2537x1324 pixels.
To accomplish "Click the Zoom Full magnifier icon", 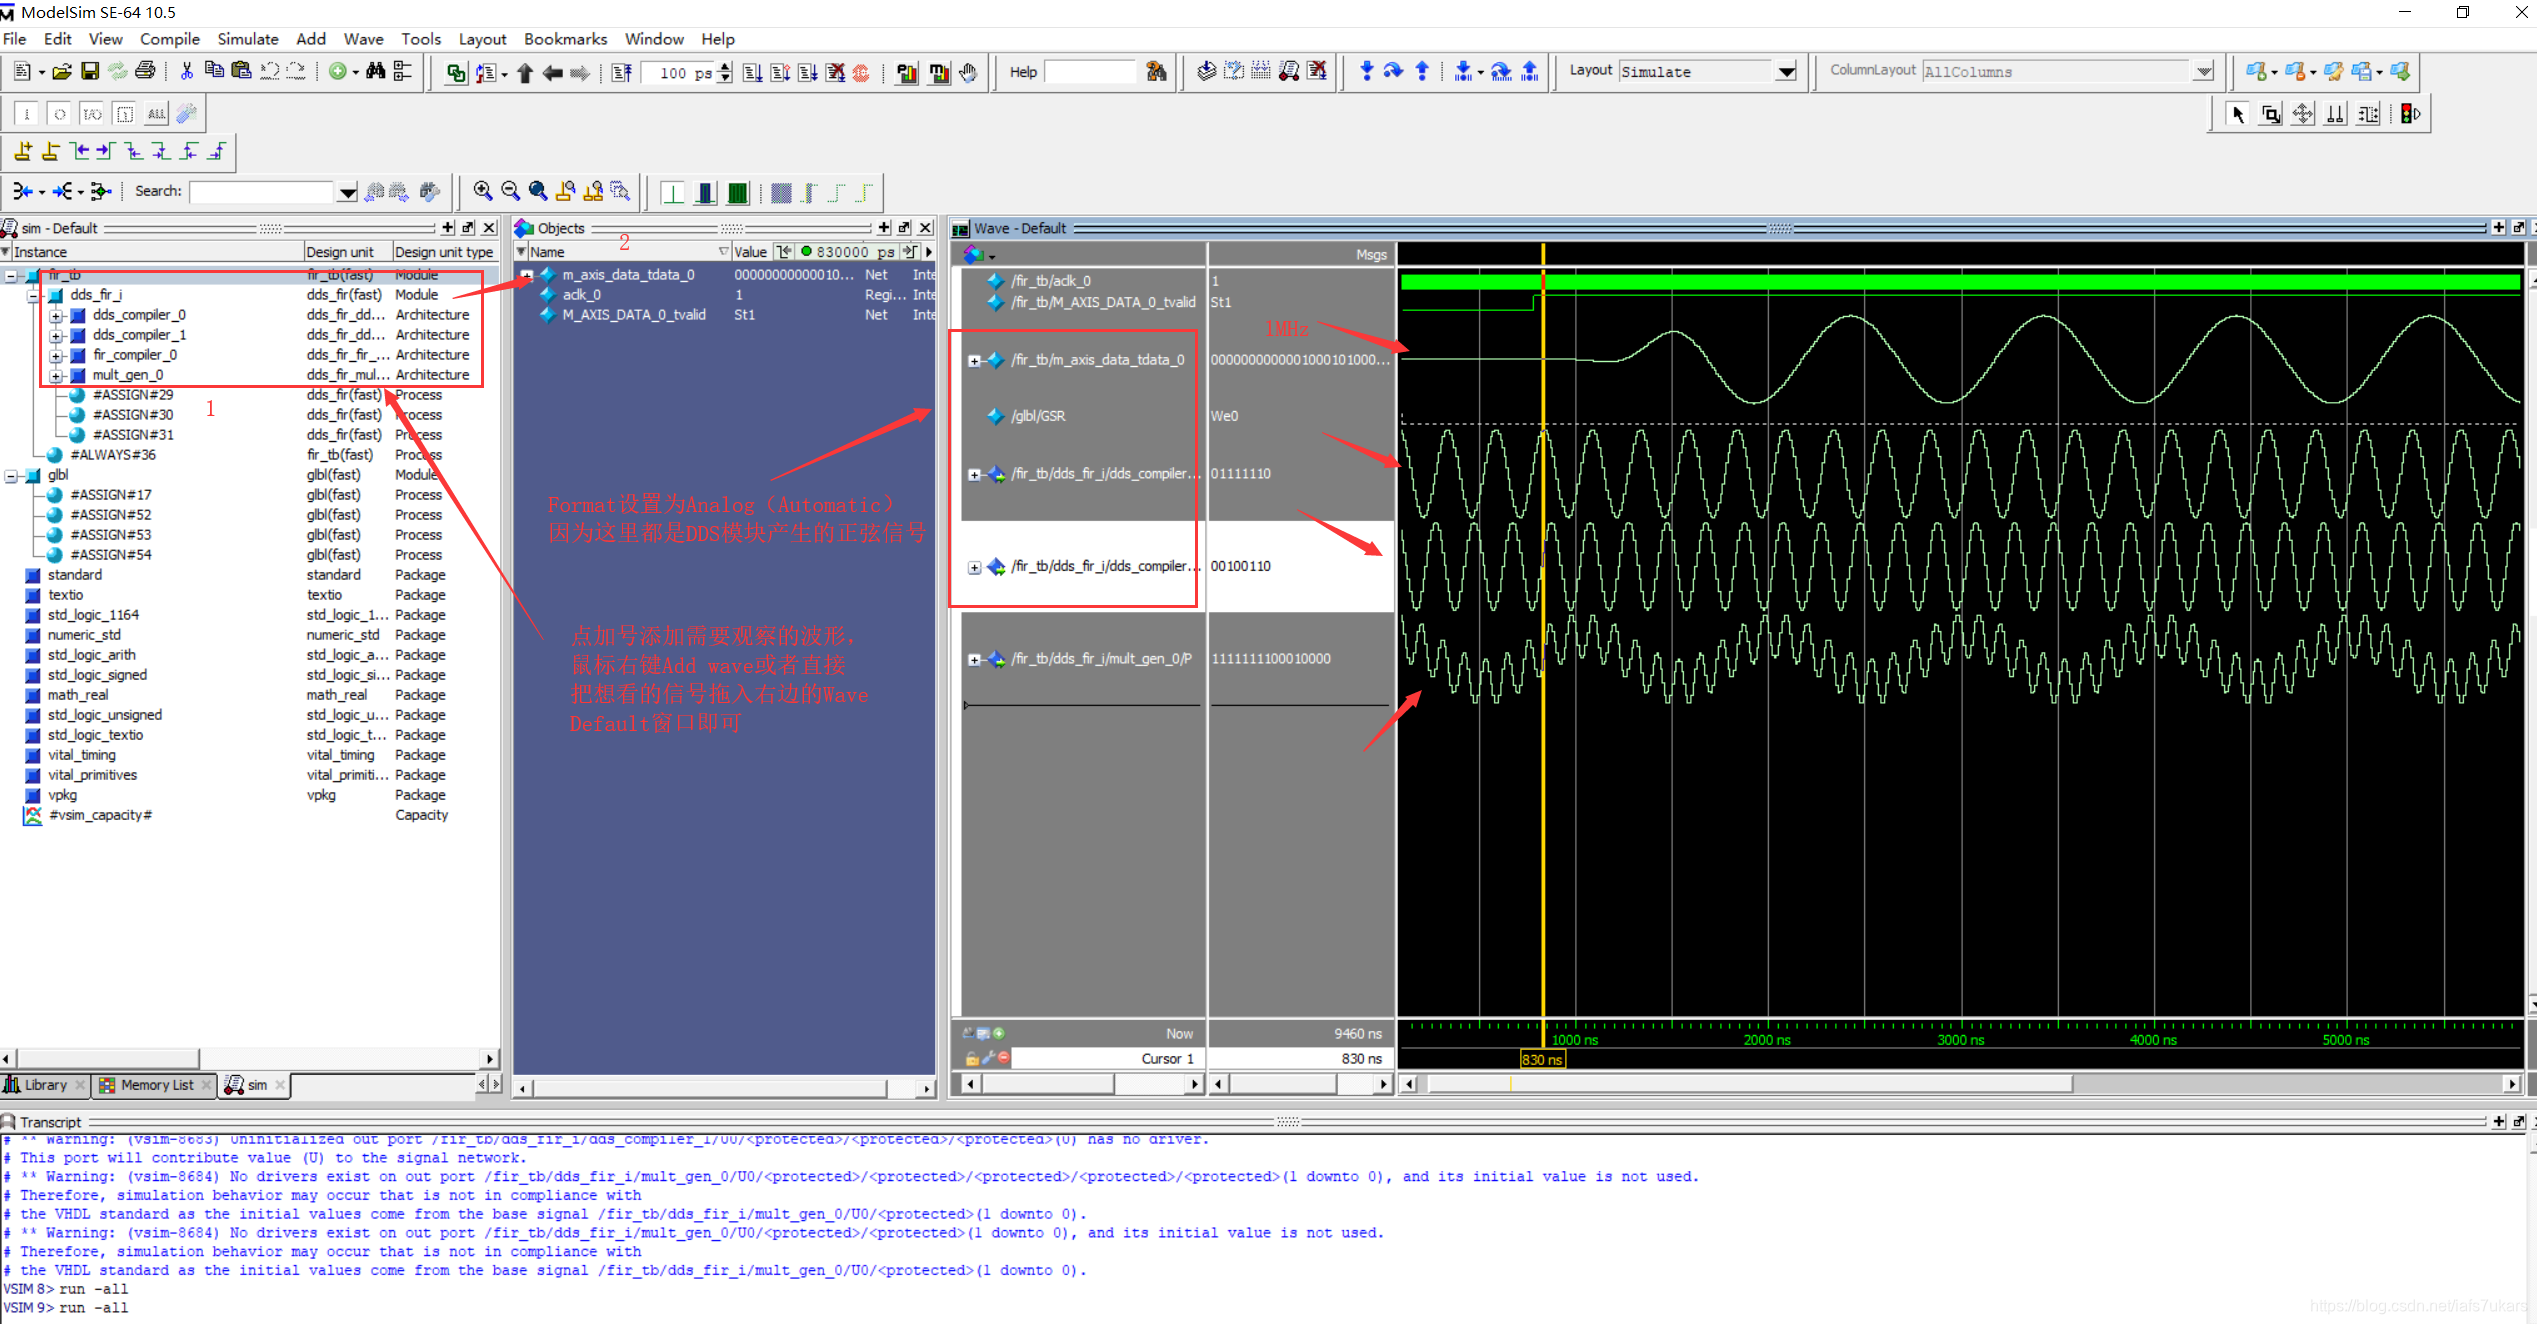I will click(538, 191).
